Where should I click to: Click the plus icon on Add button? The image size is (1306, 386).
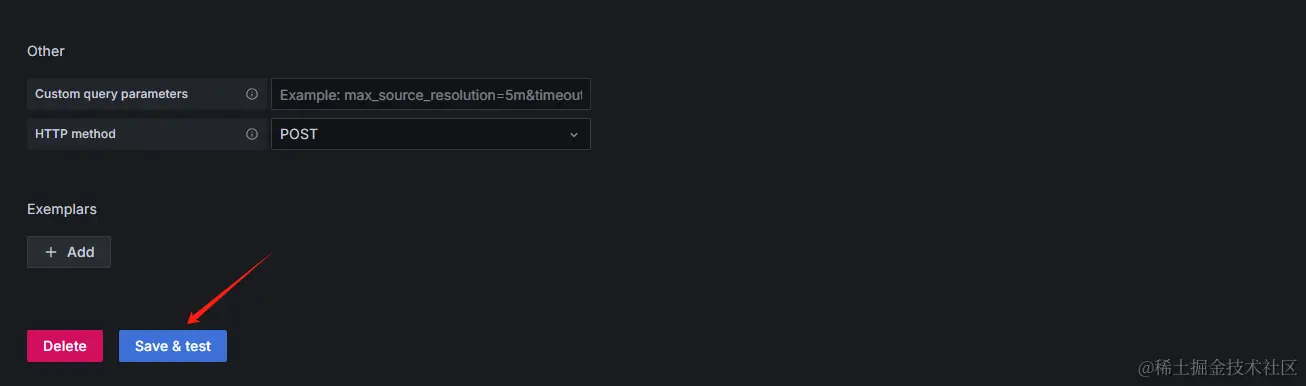click(51, 252)
